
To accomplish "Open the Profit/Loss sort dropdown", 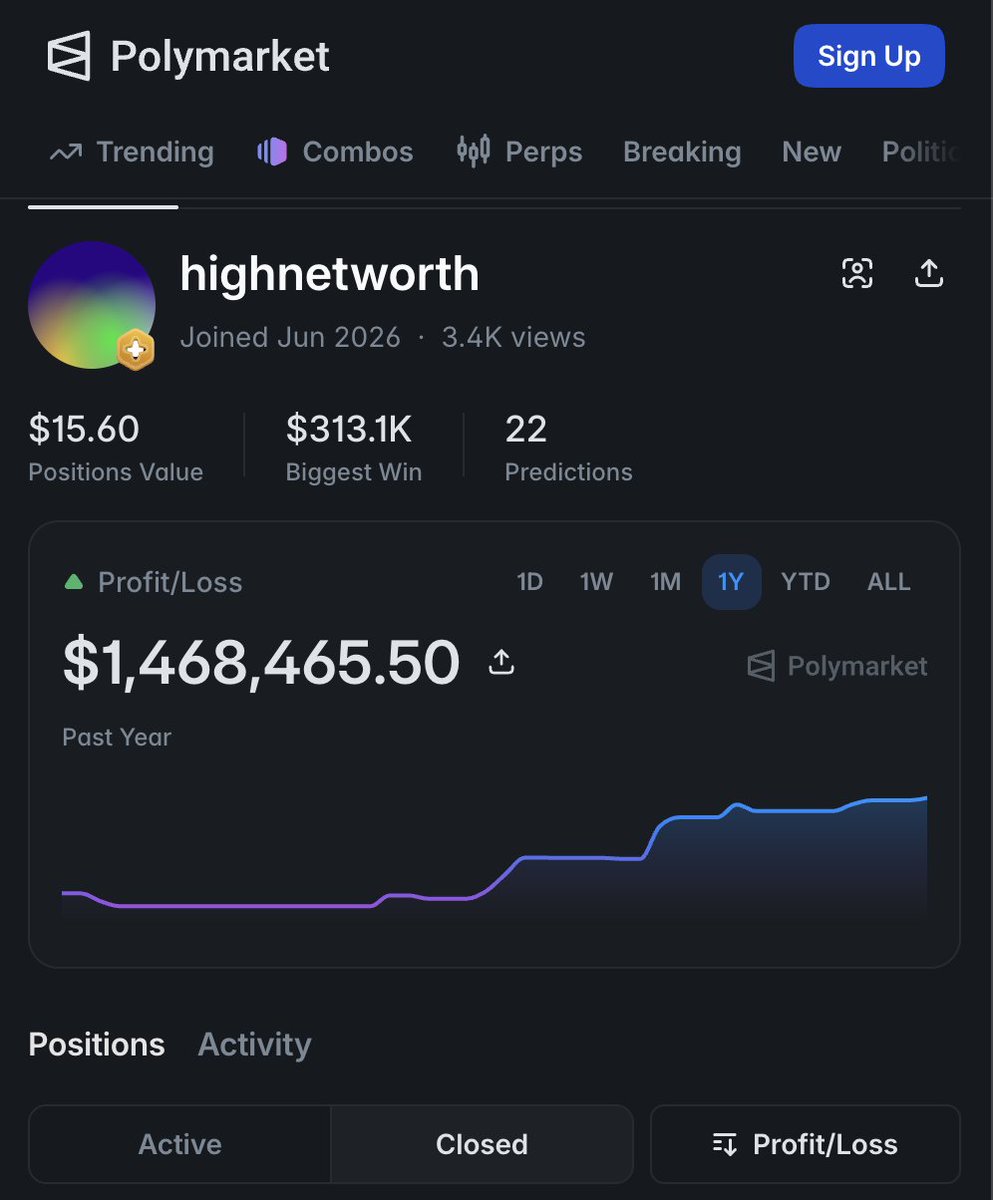I will tap(805, 1144).
